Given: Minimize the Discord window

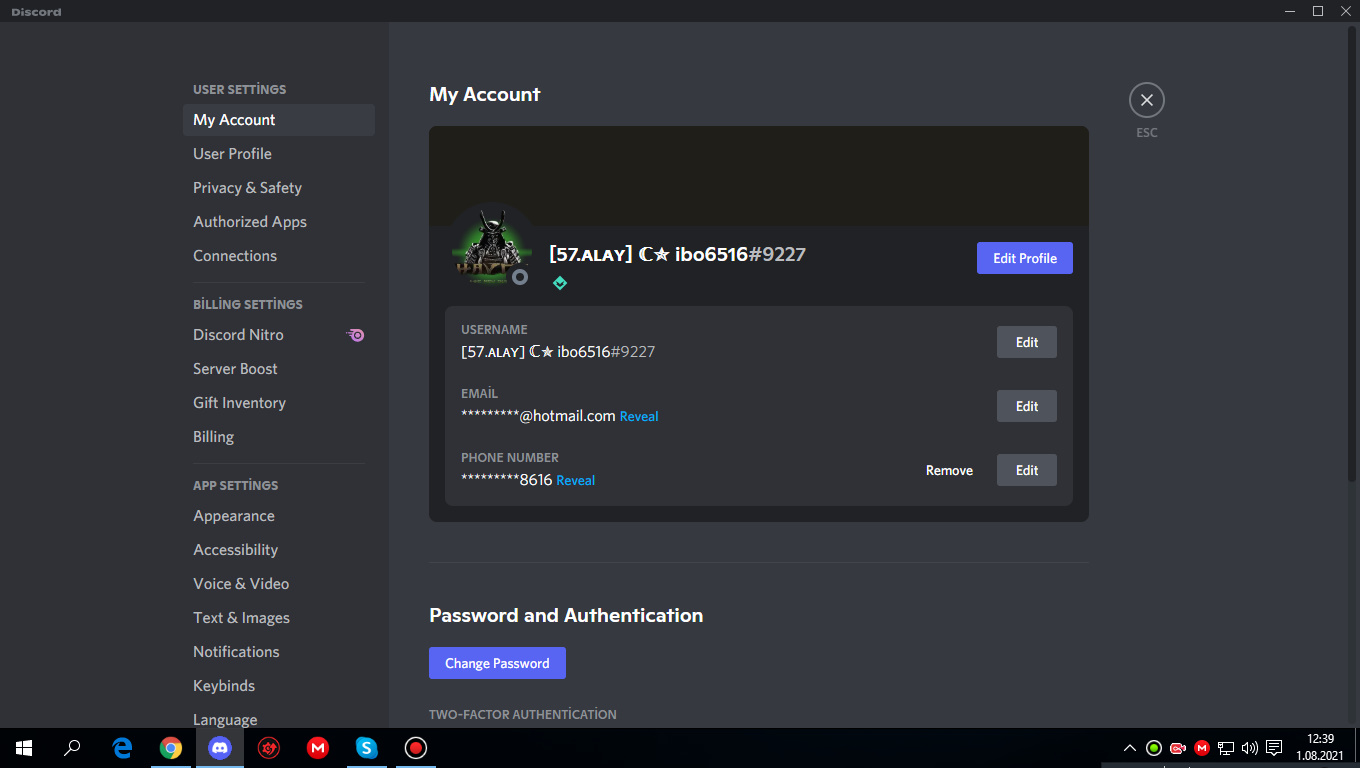Looking at the screenshot, I should point(1291,11).
